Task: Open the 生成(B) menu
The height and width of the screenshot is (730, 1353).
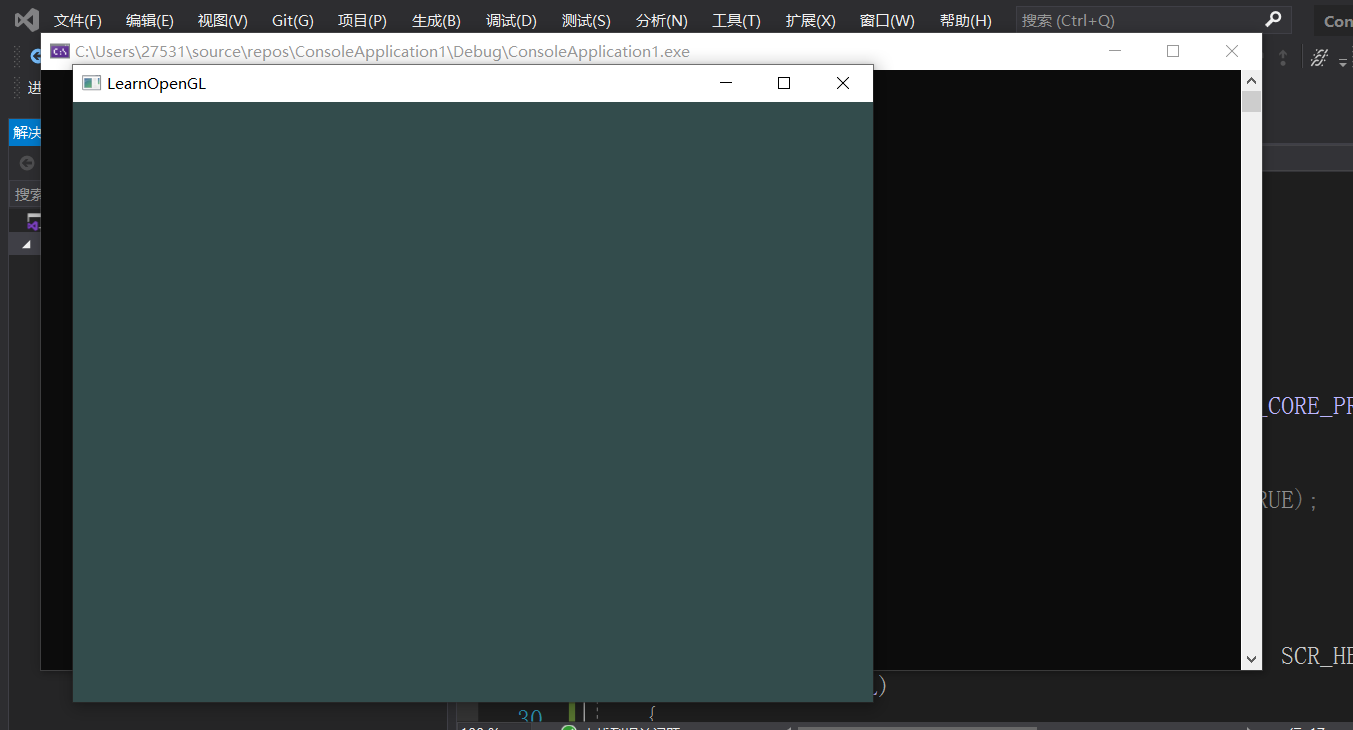Action: click(436, 20)
